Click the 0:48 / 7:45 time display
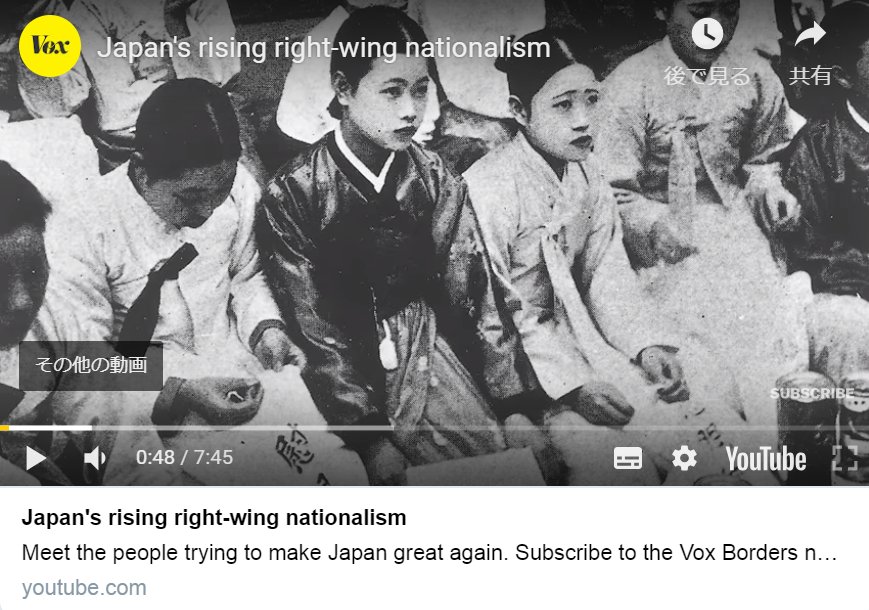The height and width of the screenshot is (610, 869). pos(185,458)
